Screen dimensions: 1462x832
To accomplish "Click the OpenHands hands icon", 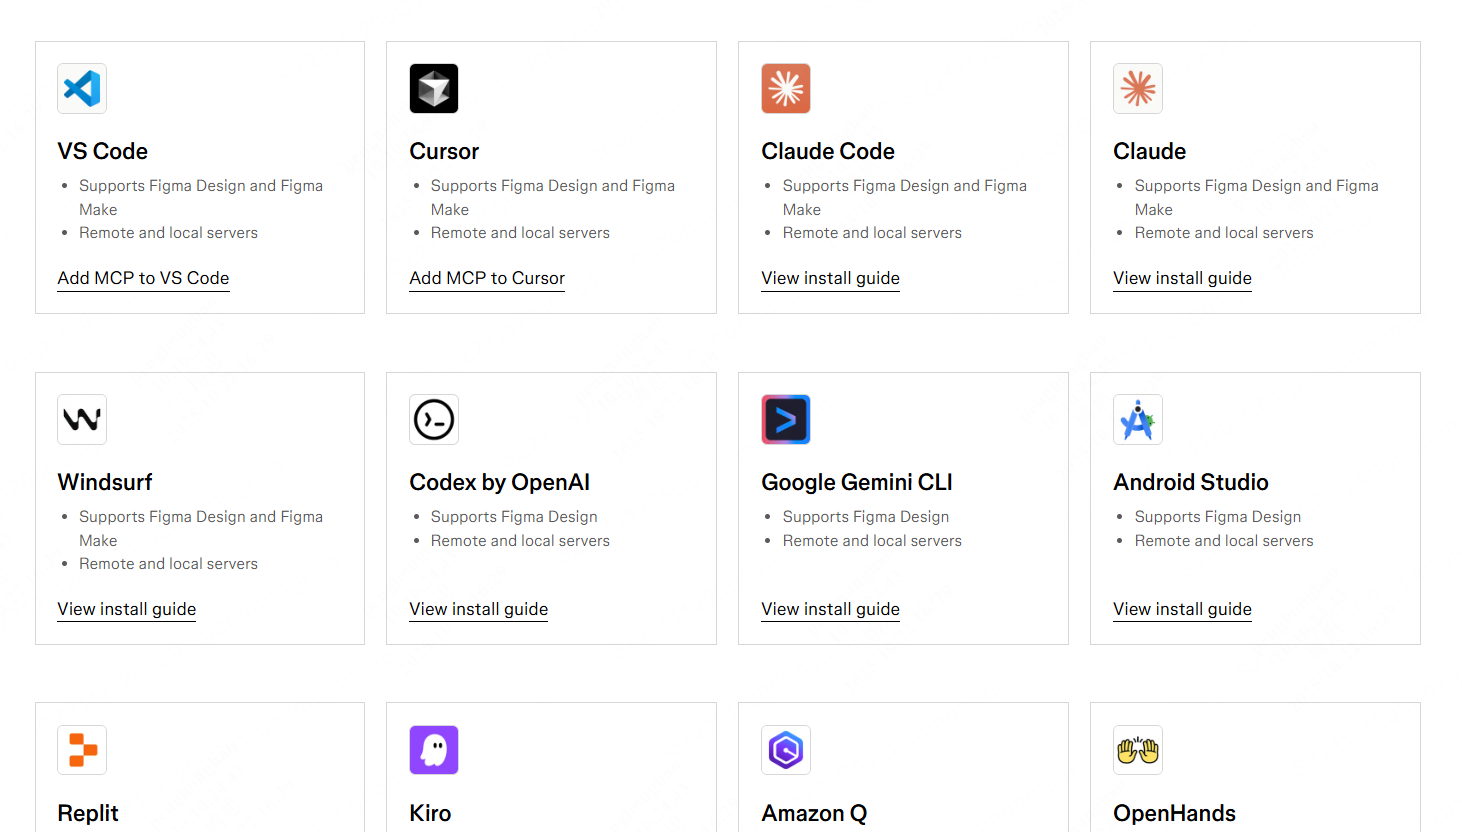I will click(1138, 750).
